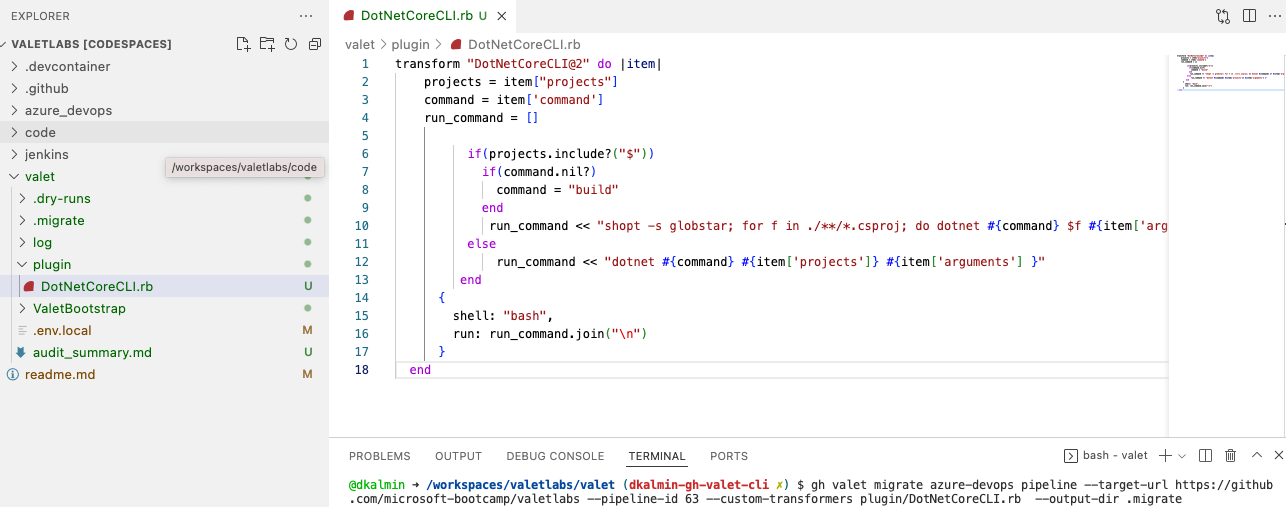
Task: Close the DotNetCoreCLI.rb editor tab
Action: pos(501,16)
